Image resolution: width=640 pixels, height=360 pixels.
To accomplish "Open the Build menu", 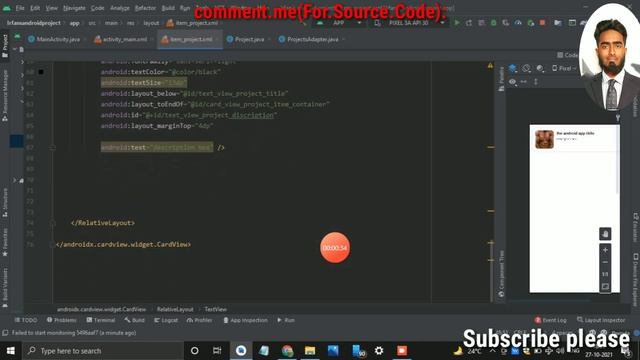I will 168,8.
